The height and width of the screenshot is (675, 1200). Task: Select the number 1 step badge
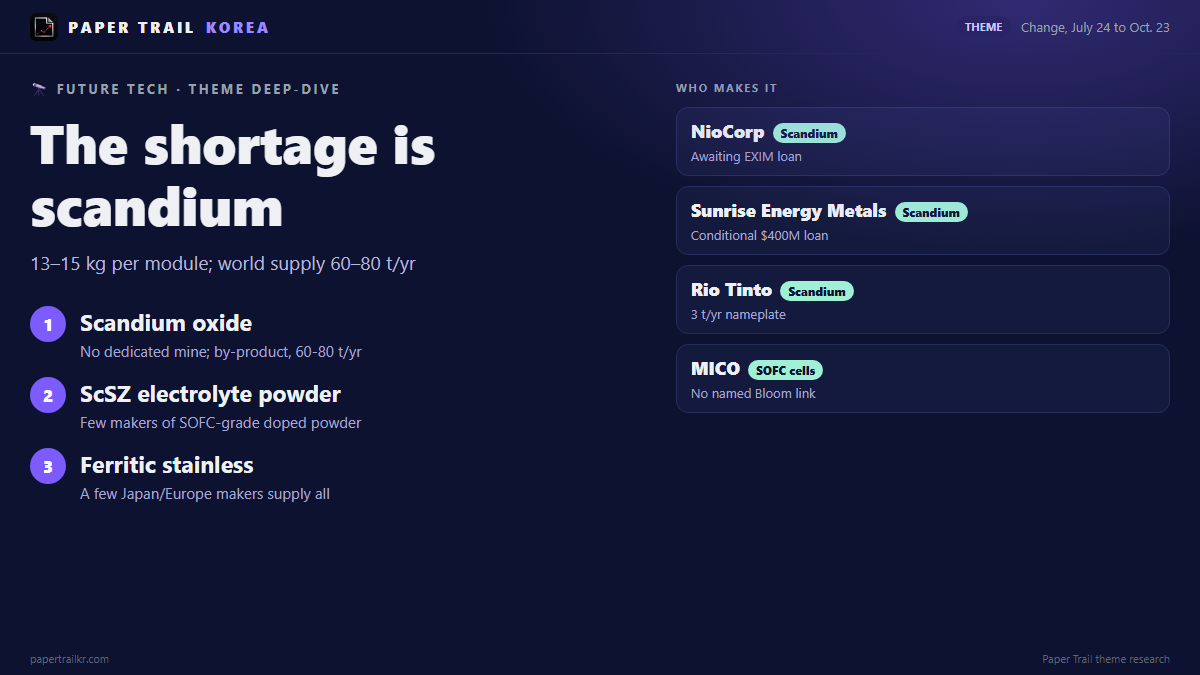coord(48,324)
